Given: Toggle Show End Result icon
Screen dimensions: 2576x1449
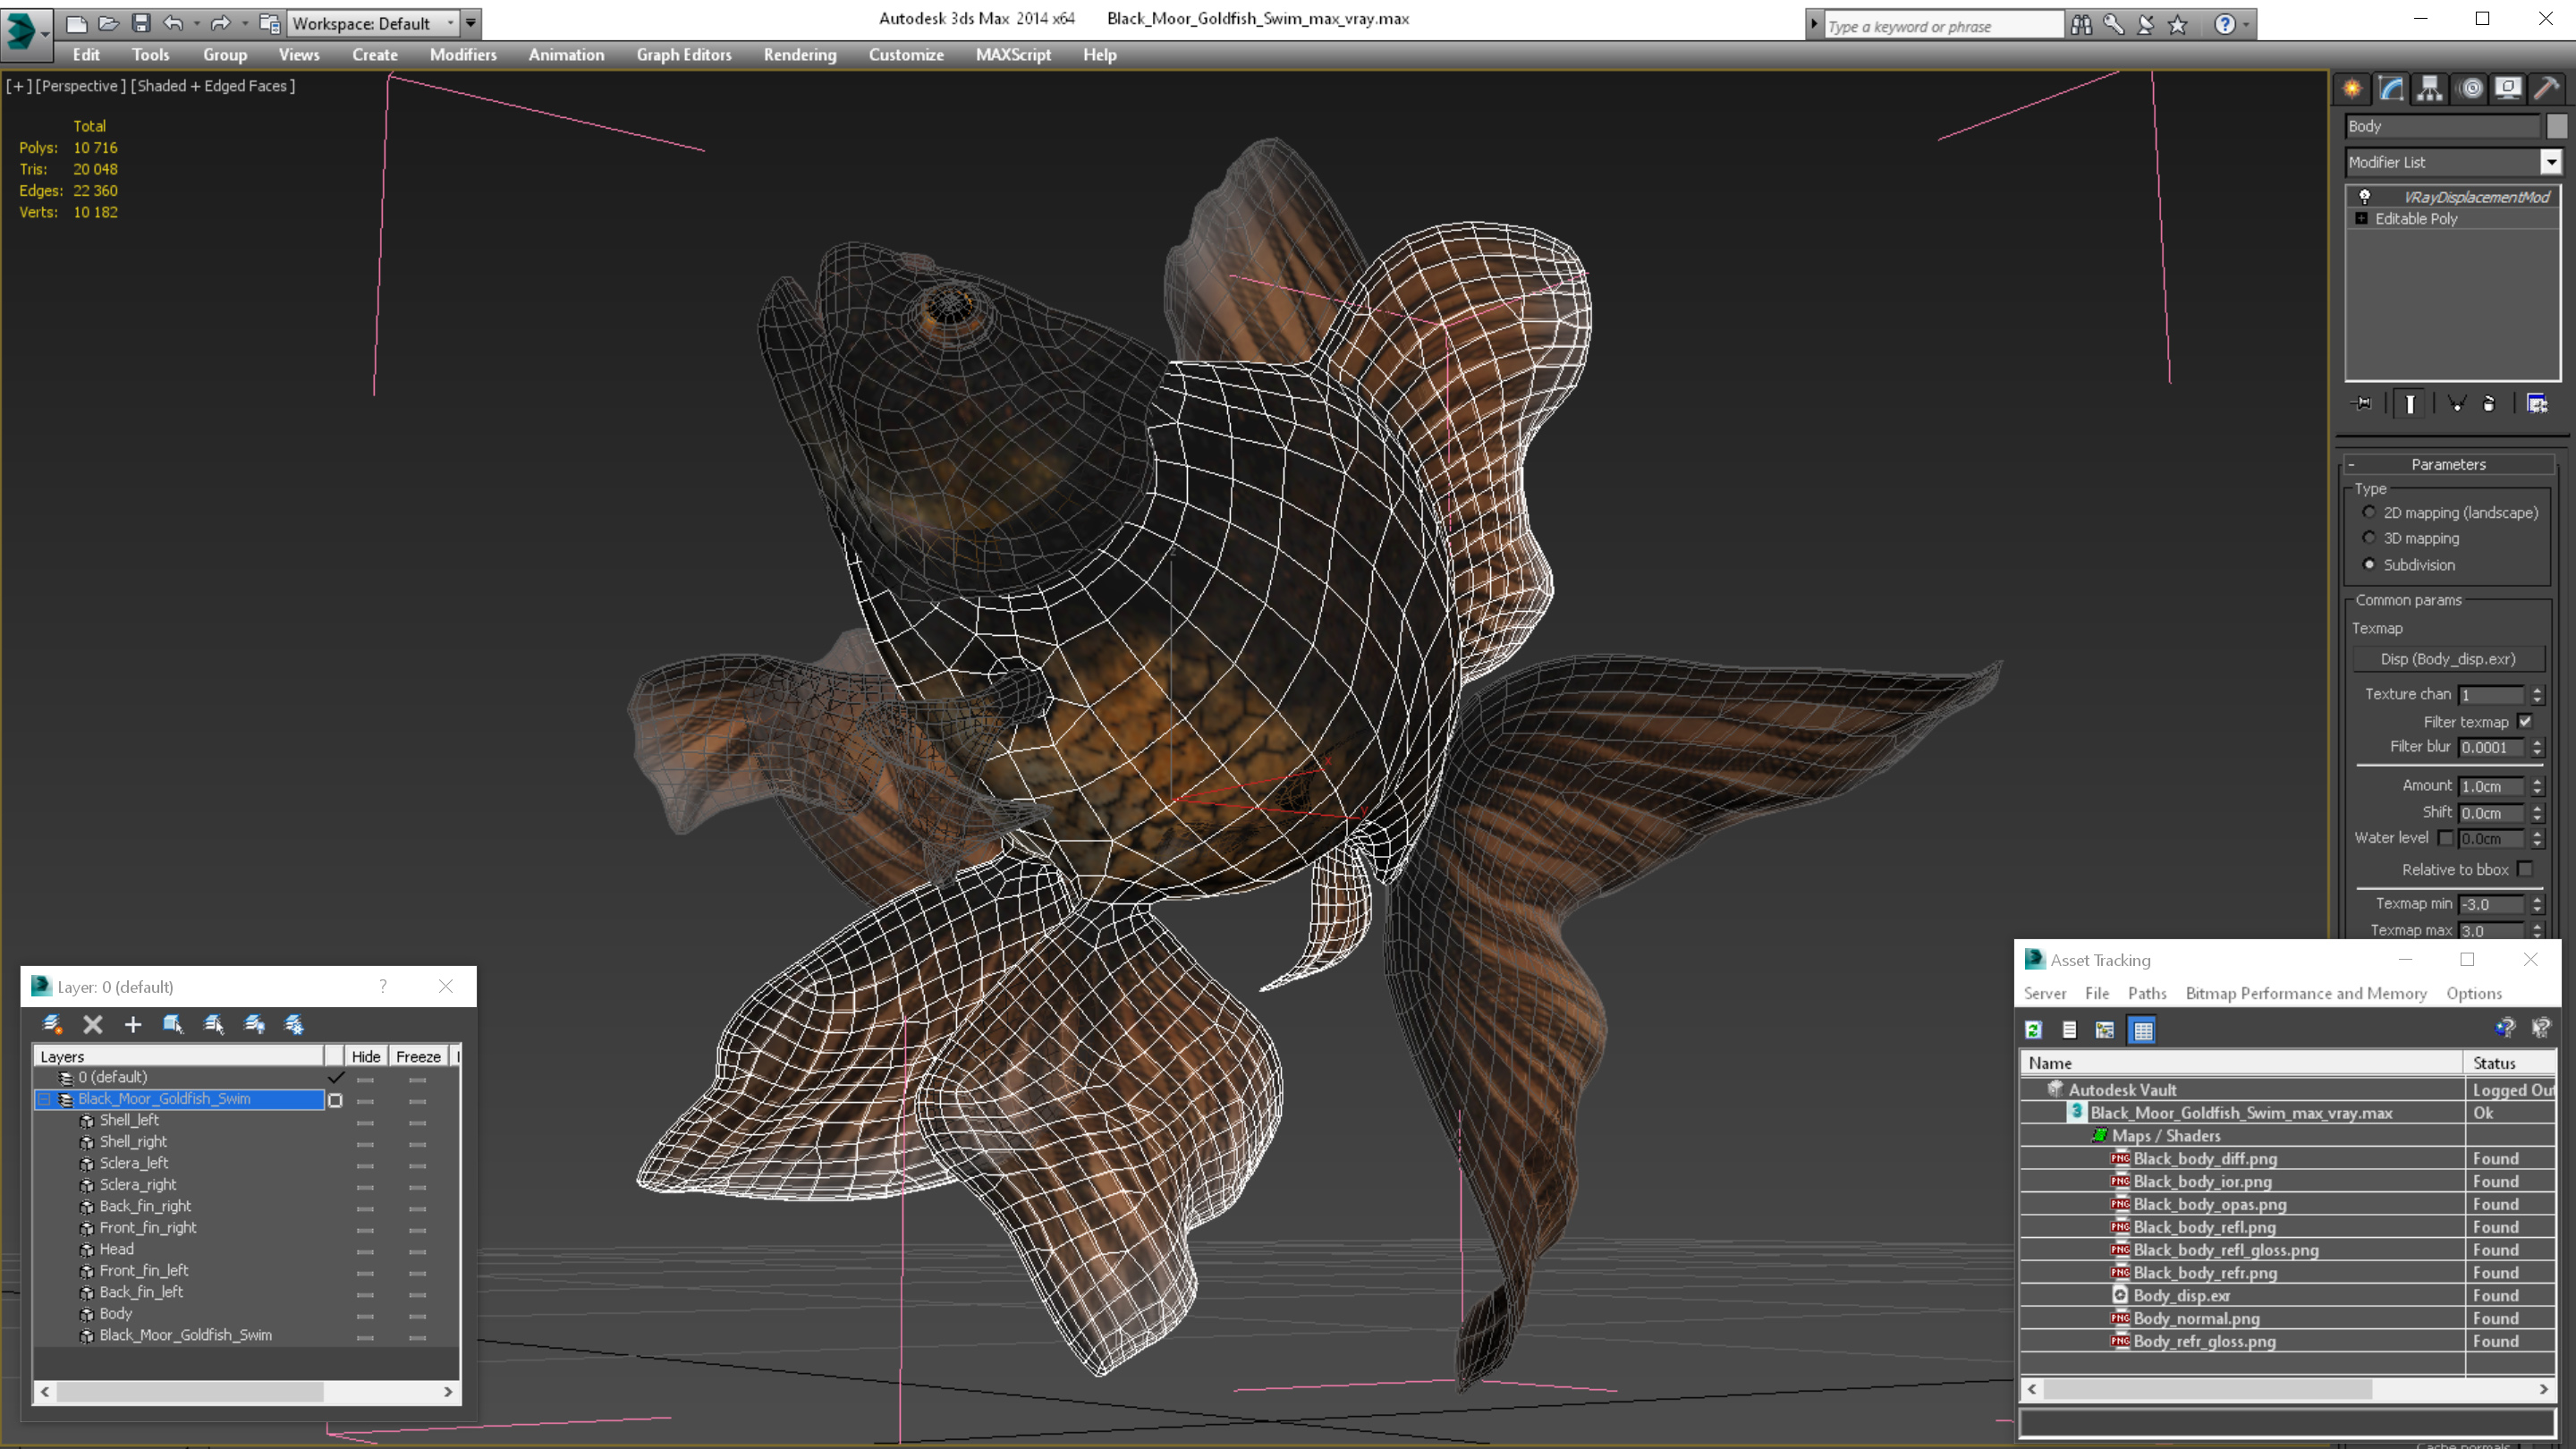Looking at the screenshot, I should point(2410,404).
